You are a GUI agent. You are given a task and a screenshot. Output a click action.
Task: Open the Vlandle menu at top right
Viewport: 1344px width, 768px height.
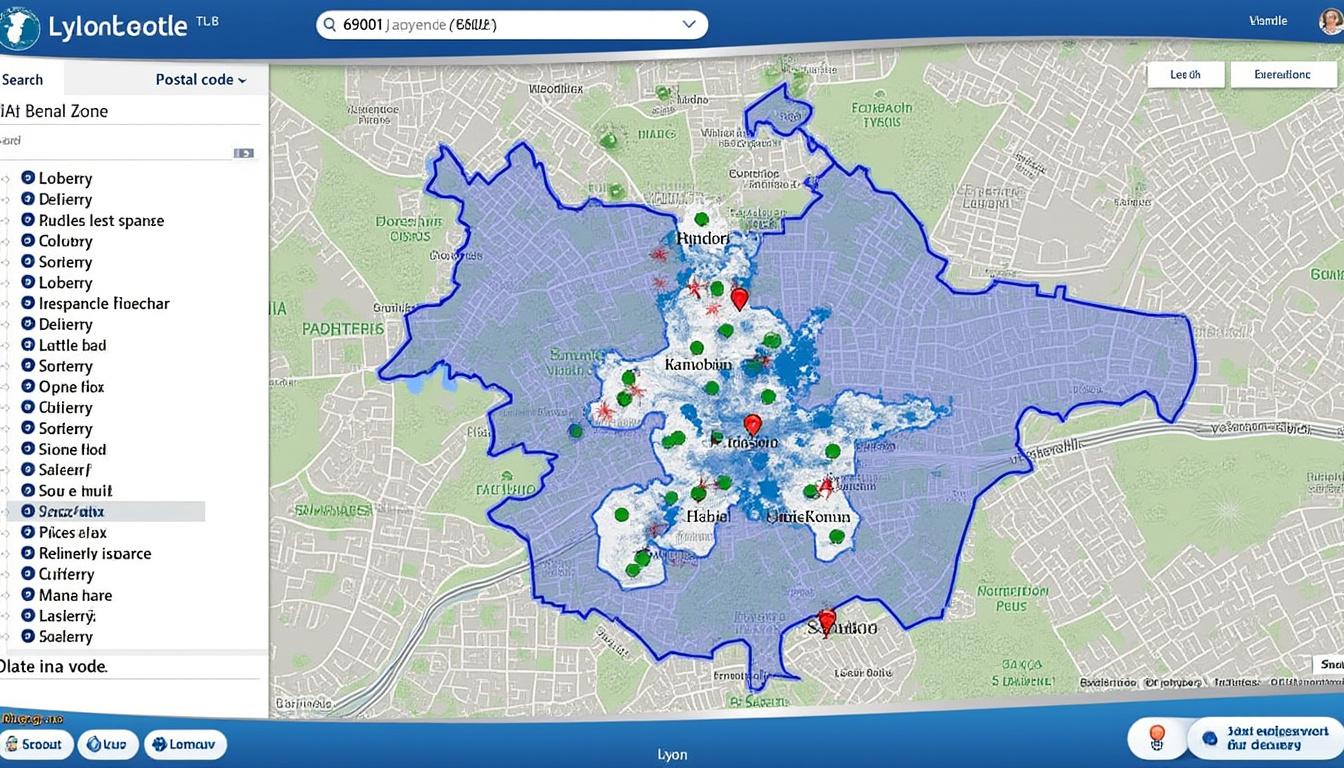click(1268, 20)
